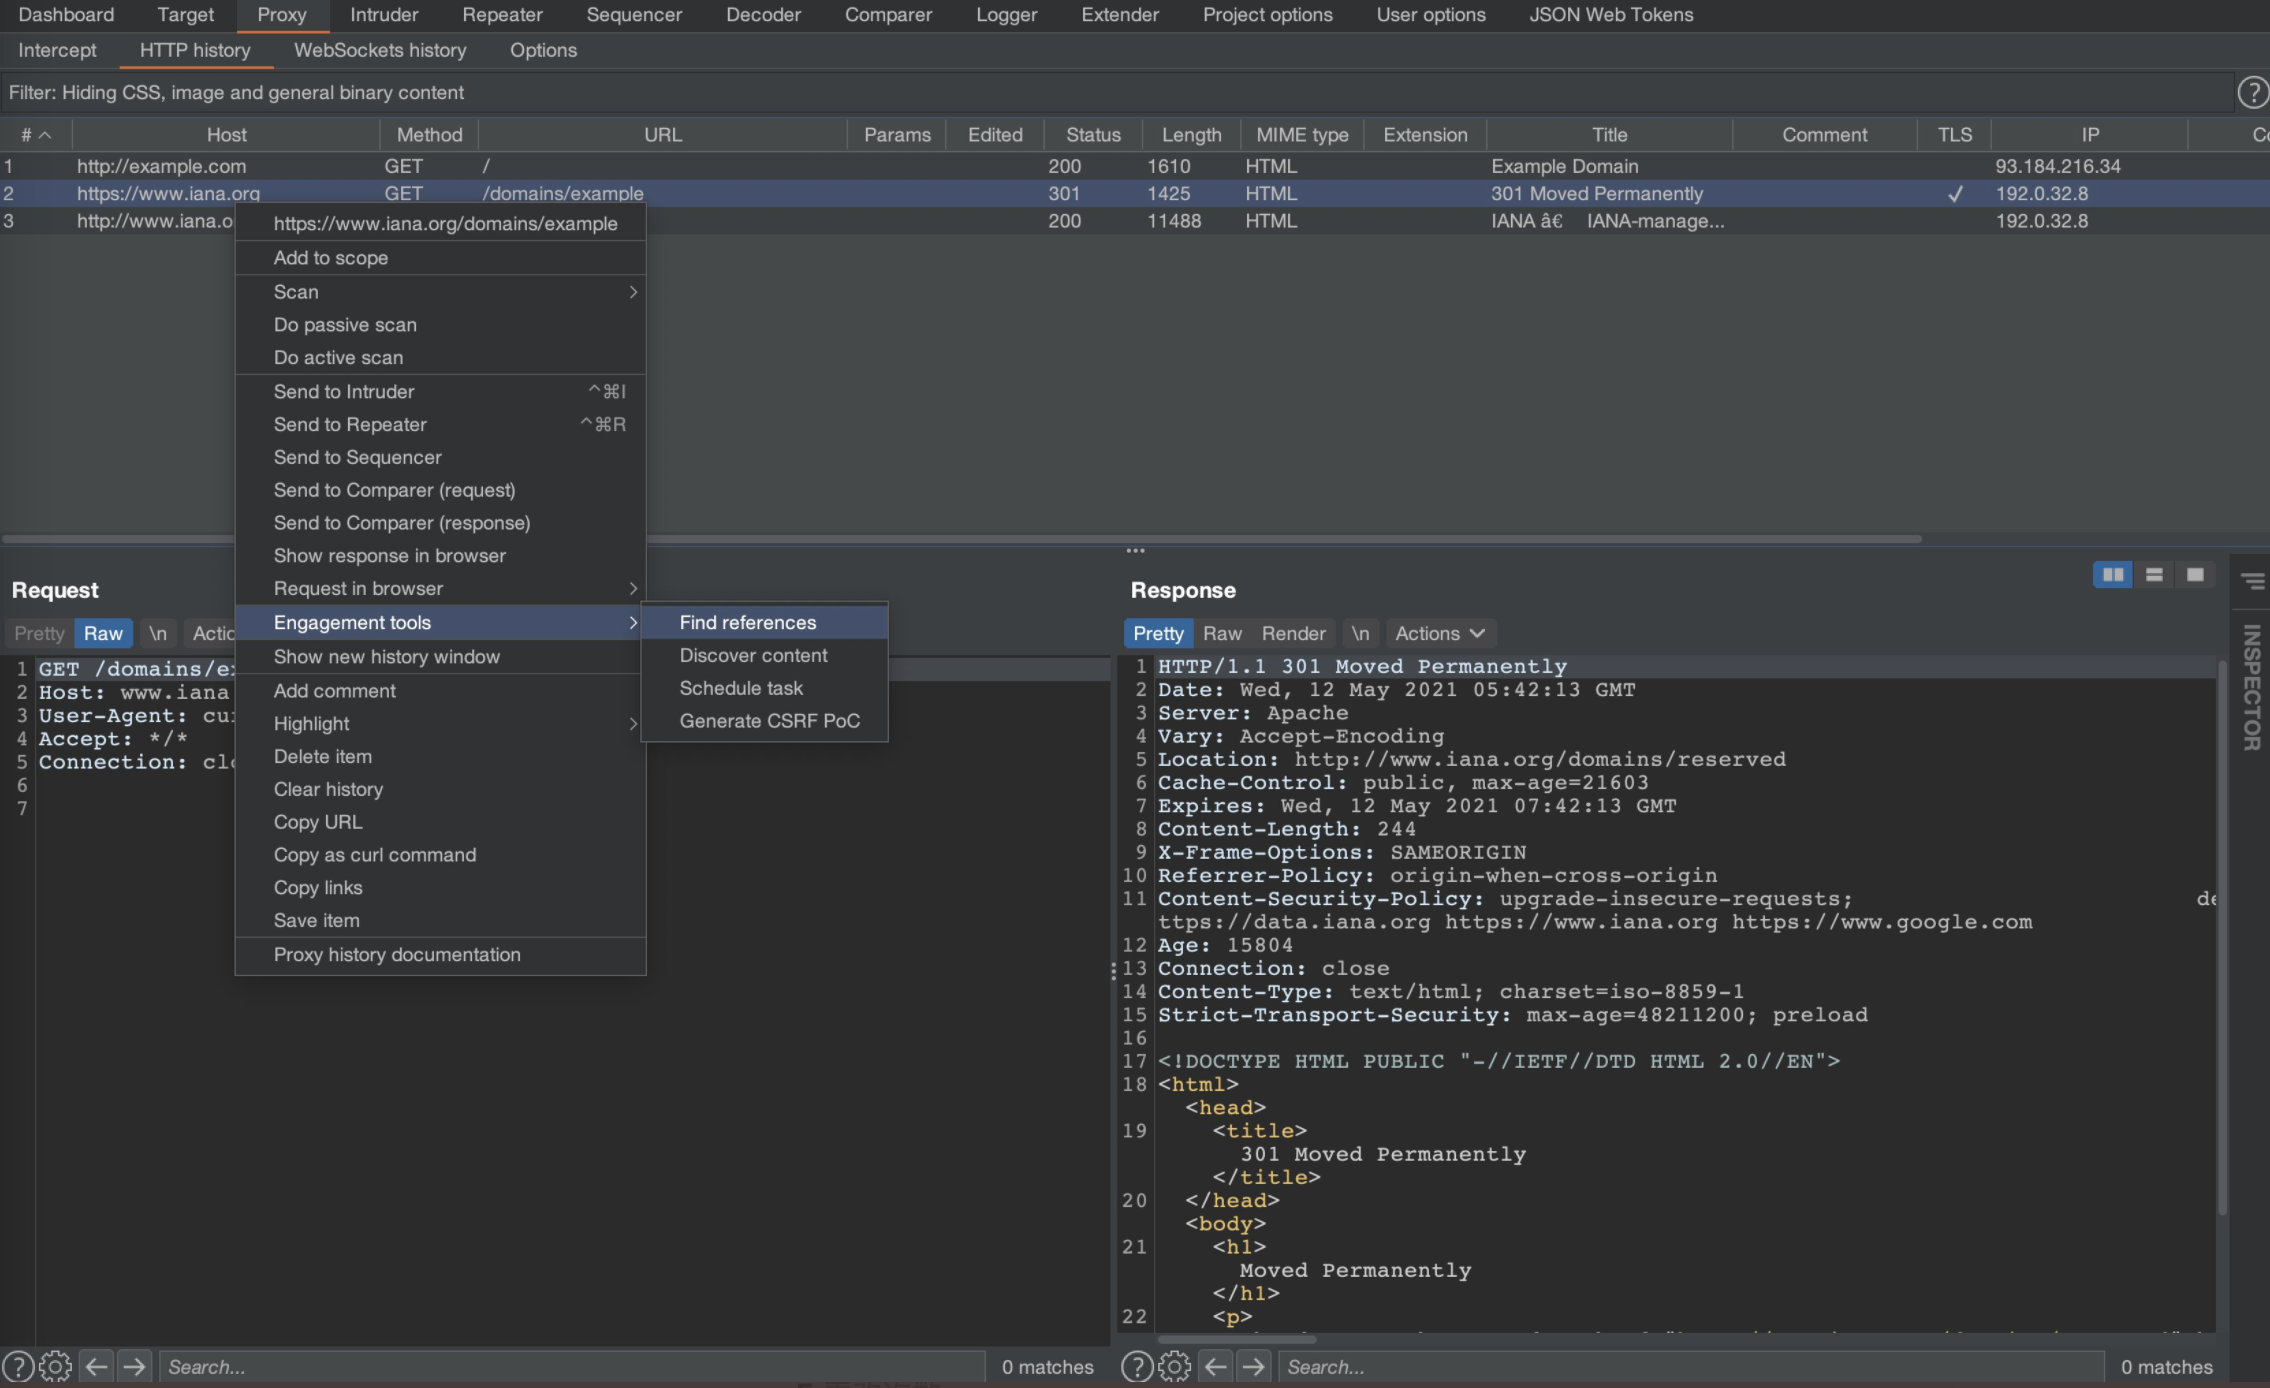Toggle Response newline \n display button

point(1360,633)
